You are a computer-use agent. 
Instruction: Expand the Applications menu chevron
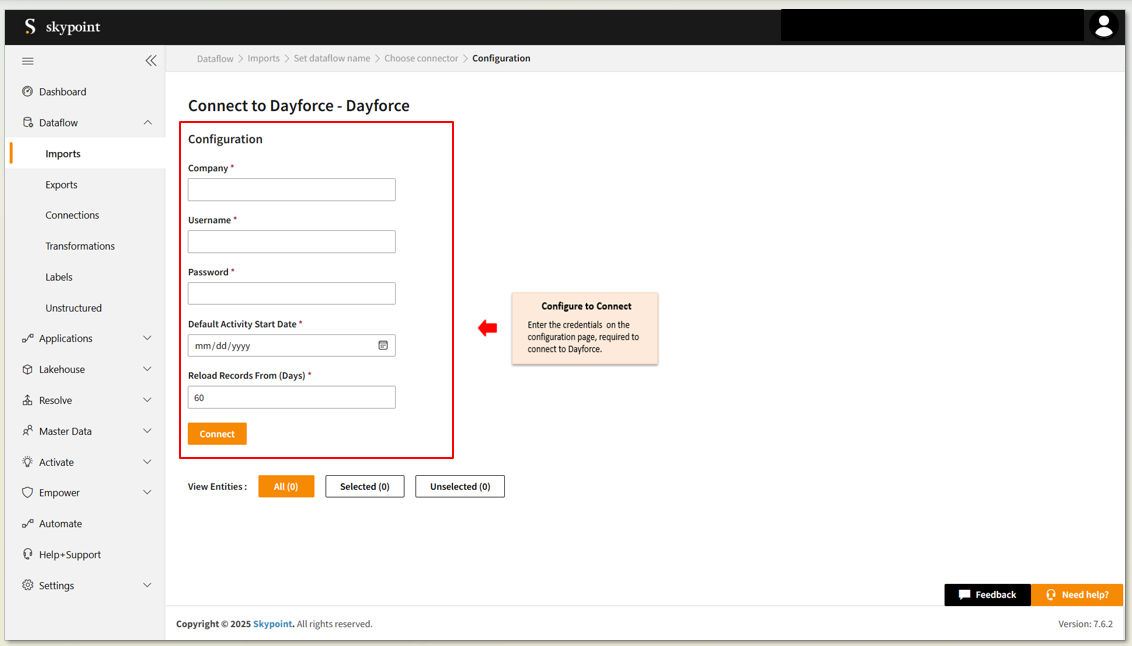[x=147, y=339]
